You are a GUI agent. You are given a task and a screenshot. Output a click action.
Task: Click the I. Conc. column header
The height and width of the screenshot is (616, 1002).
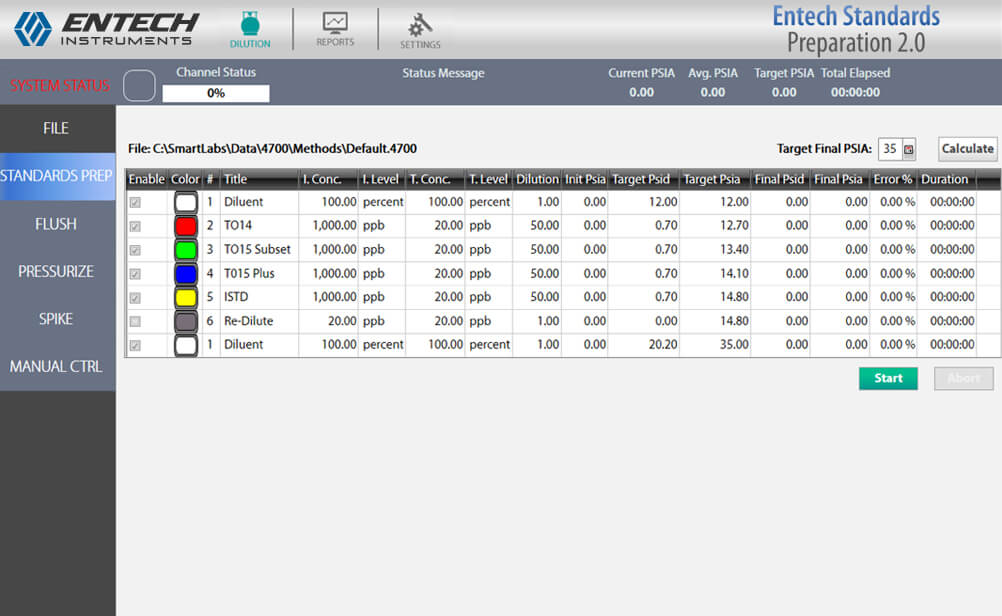[328, 180]
